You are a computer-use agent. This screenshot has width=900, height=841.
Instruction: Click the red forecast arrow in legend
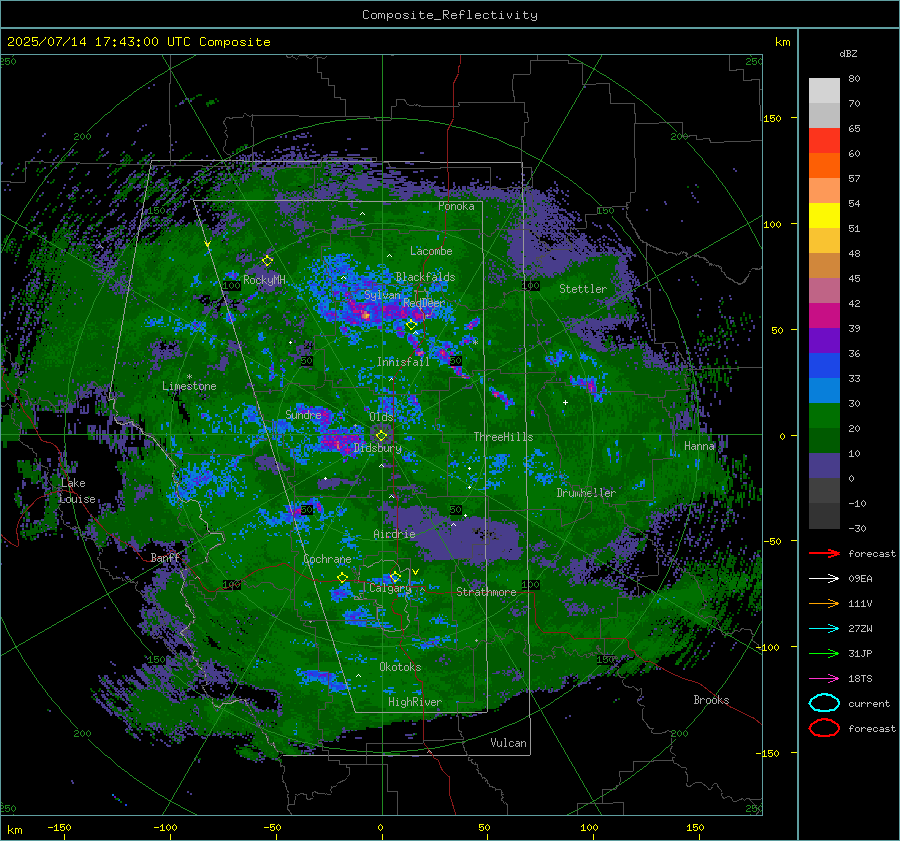point(824,553)
